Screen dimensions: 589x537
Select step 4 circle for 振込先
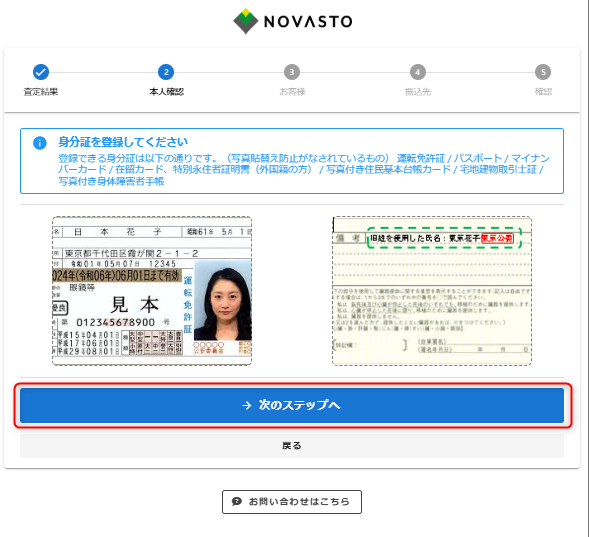pos(417,72)
